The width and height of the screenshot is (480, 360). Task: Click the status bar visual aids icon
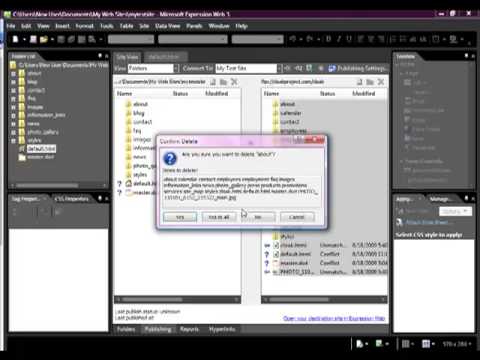pyautogui.click(x=379, y=343)
